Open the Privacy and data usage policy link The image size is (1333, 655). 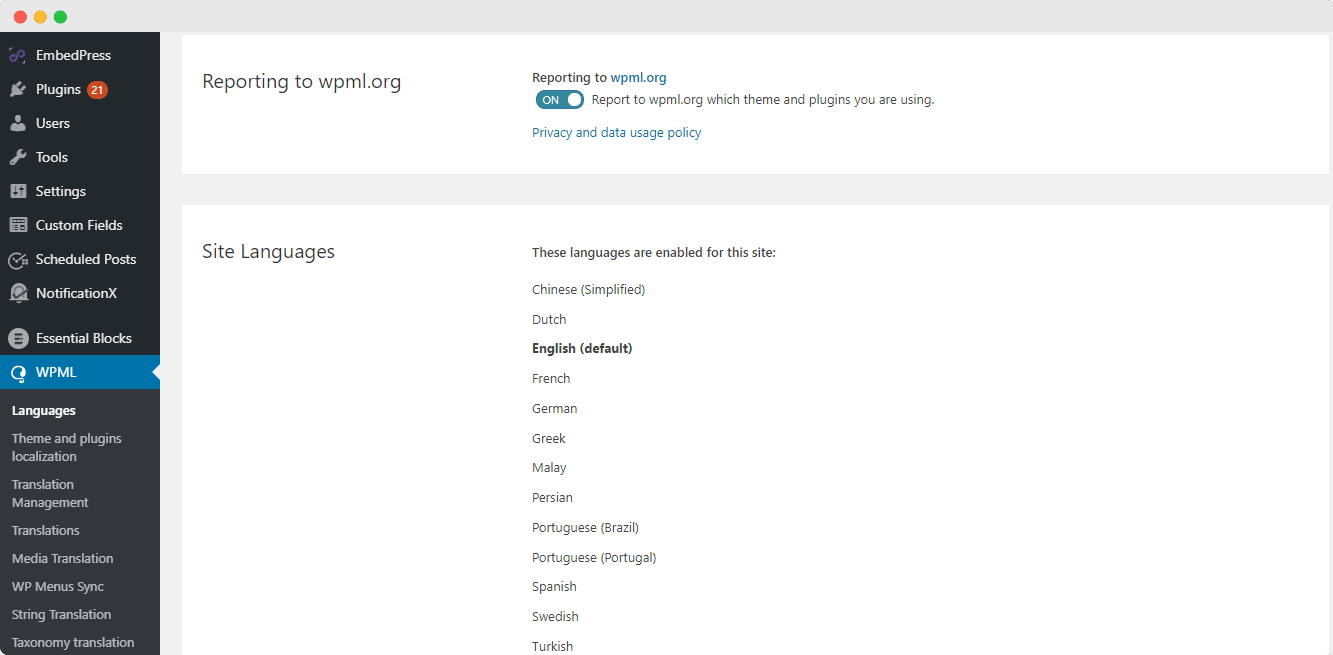pyautogui.click(x=616, y=131)
